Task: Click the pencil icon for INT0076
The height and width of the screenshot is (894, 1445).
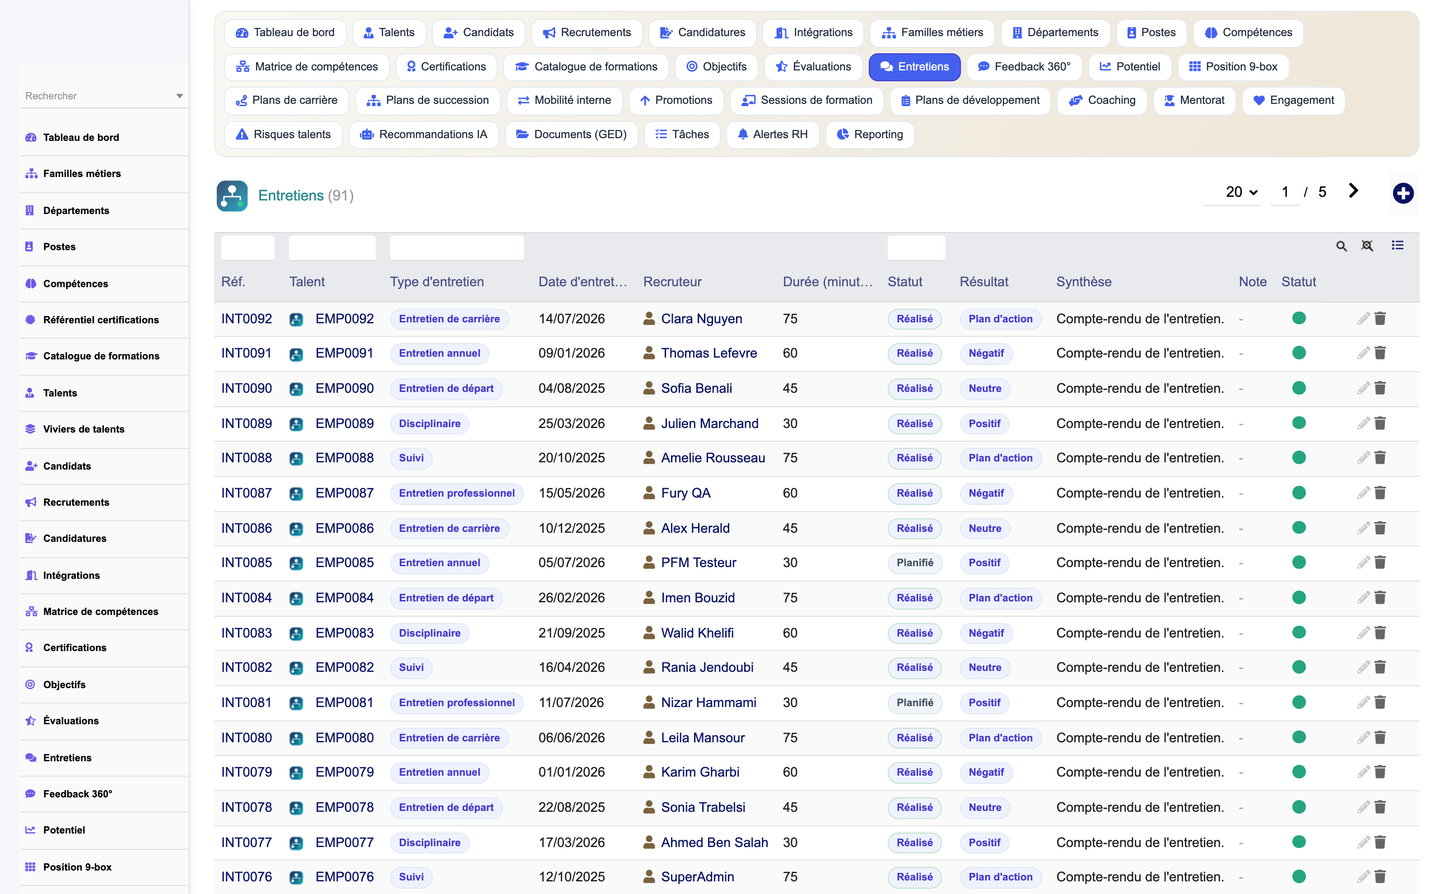Action: coord(1363,876)
